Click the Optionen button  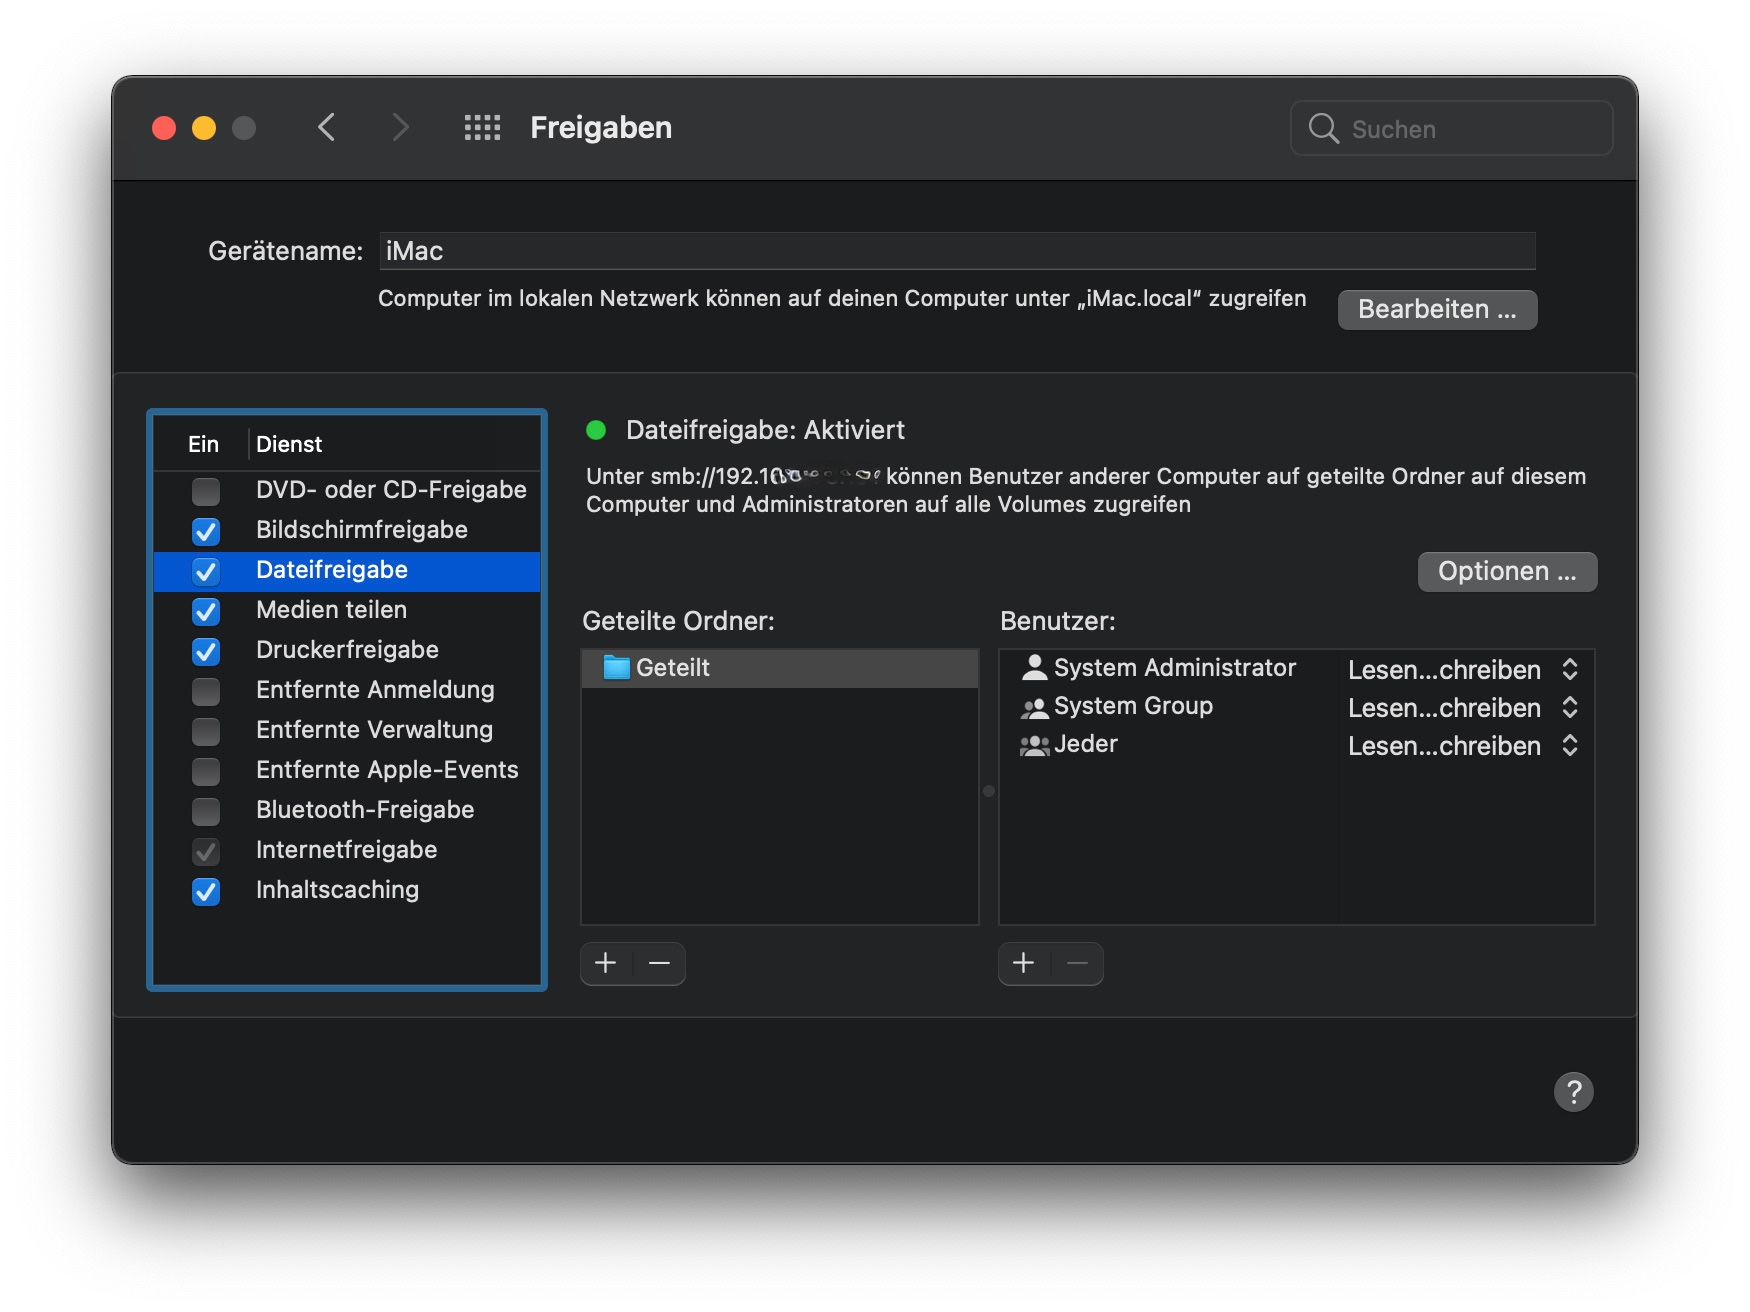1506,572
